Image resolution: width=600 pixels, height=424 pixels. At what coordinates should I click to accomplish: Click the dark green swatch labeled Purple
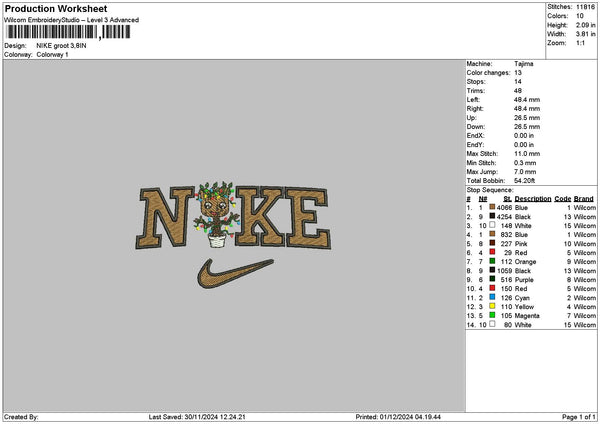[492, 279]
